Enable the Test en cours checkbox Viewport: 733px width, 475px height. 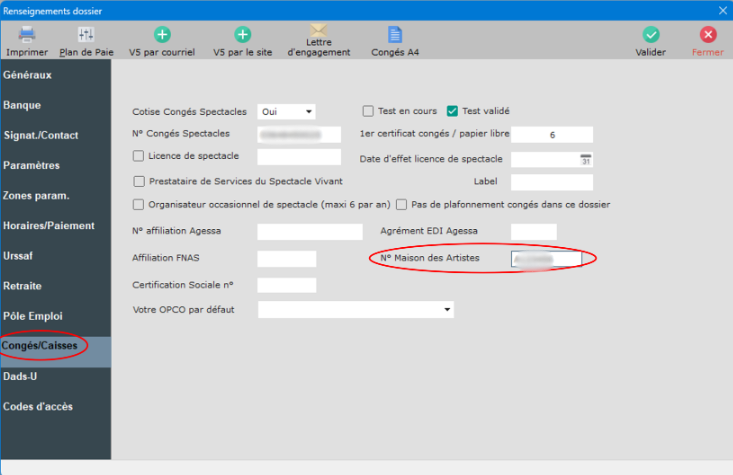368,111
